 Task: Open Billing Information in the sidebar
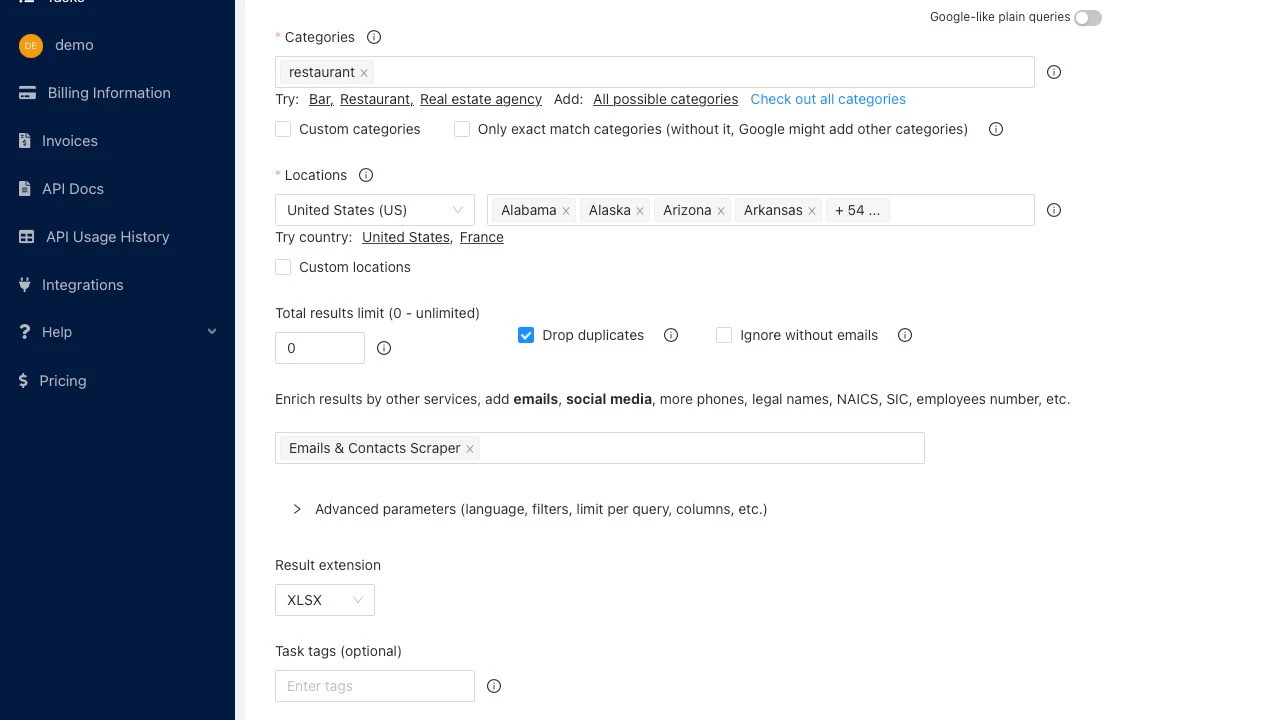point(109,93)
